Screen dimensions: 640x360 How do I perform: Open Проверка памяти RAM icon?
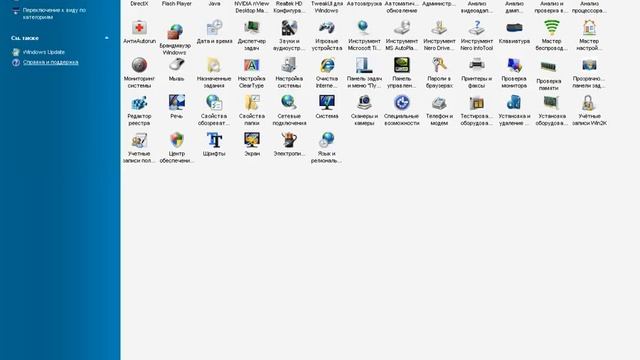(549, 67)
